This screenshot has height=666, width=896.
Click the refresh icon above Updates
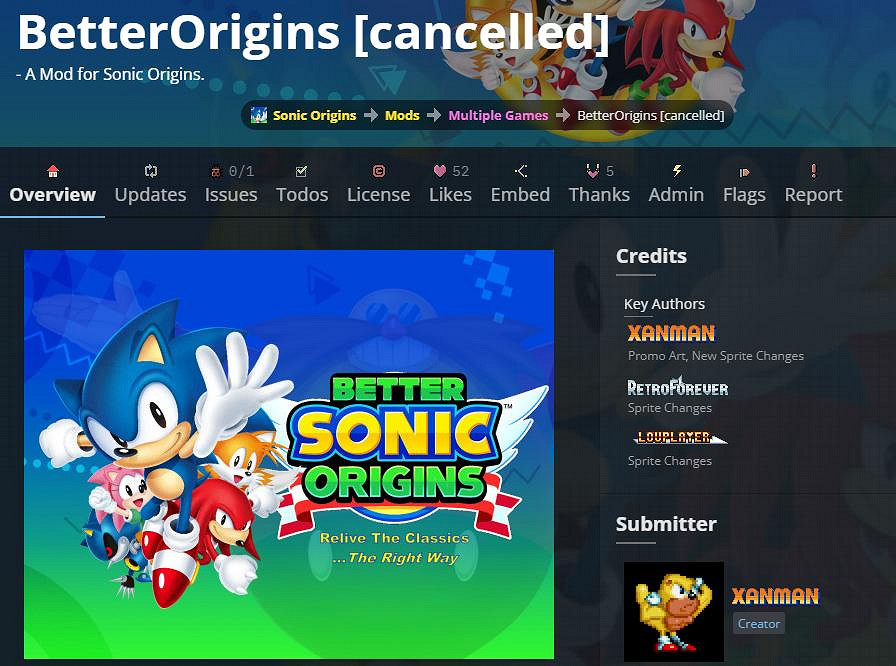click(150, 171)
